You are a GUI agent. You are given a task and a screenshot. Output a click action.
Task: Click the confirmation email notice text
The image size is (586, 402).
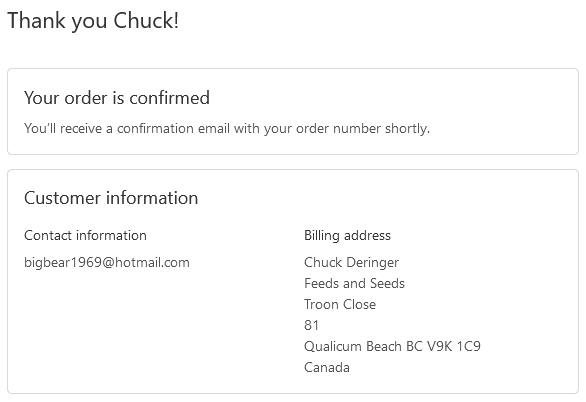[227, 129]
